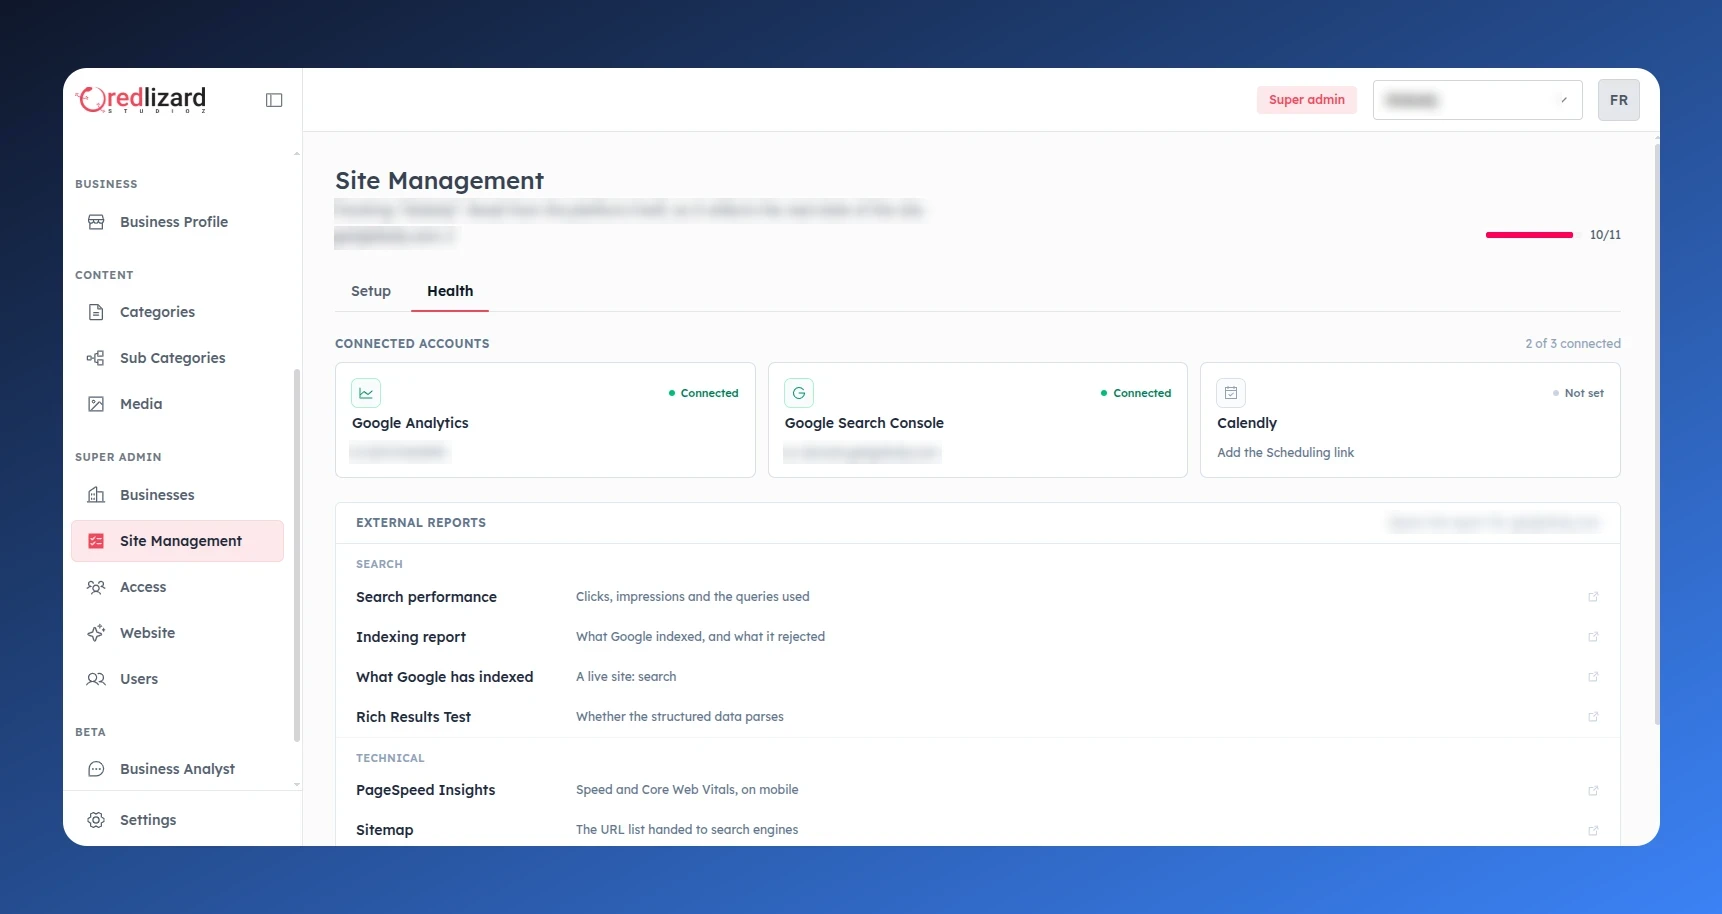The height and width of the screenshot is (914, 1722).
Task: Open Sub Categories menu item
Action: (x=177, y=358)
